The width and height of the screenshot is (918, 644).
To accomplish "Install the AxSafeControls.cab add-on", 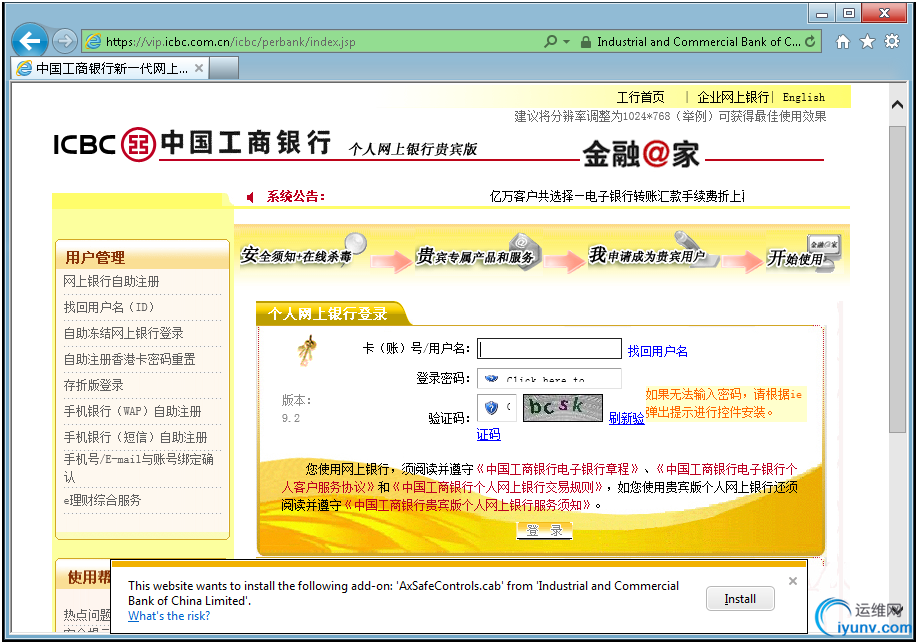I will point(740,598).
